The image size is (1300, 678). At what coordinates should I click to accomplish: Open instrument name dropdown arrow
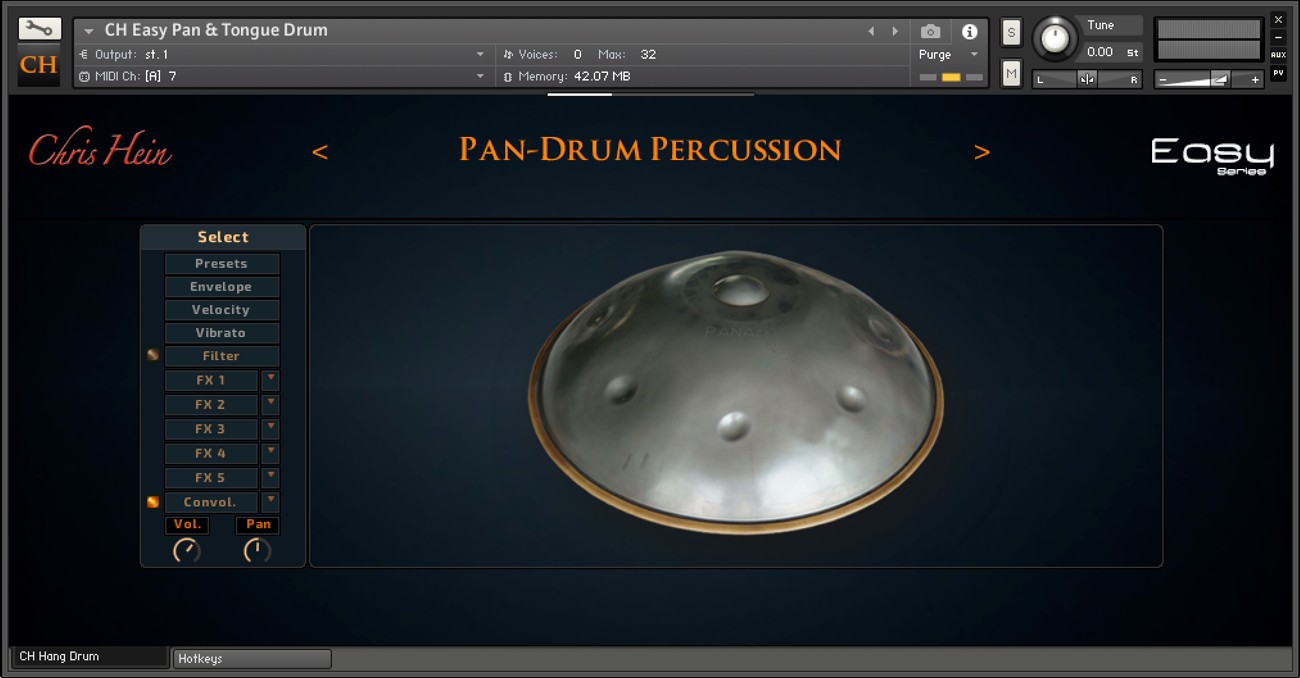[89, 31]
